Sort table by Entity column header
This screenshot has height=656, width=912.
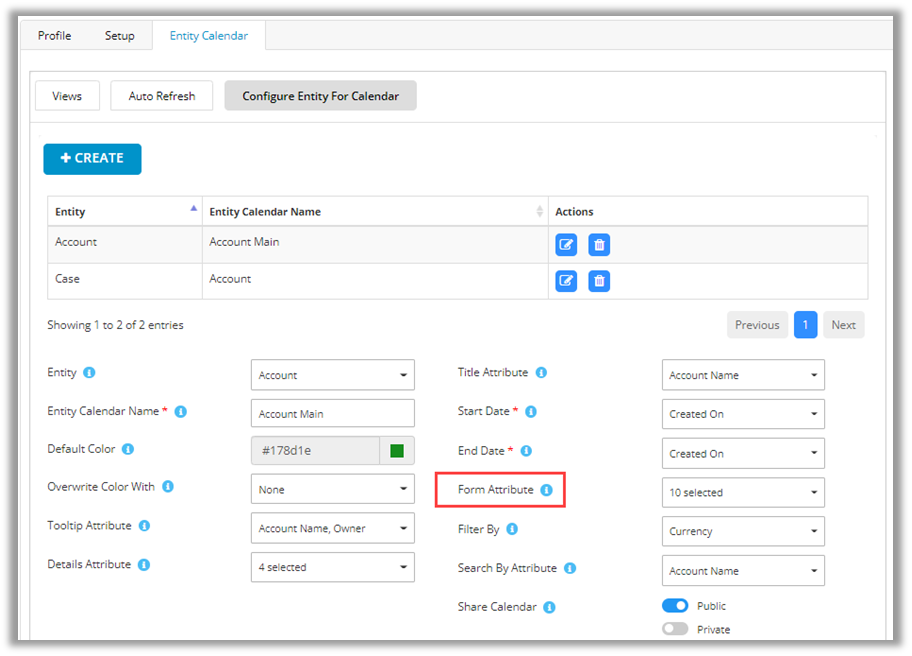(124, 211)
